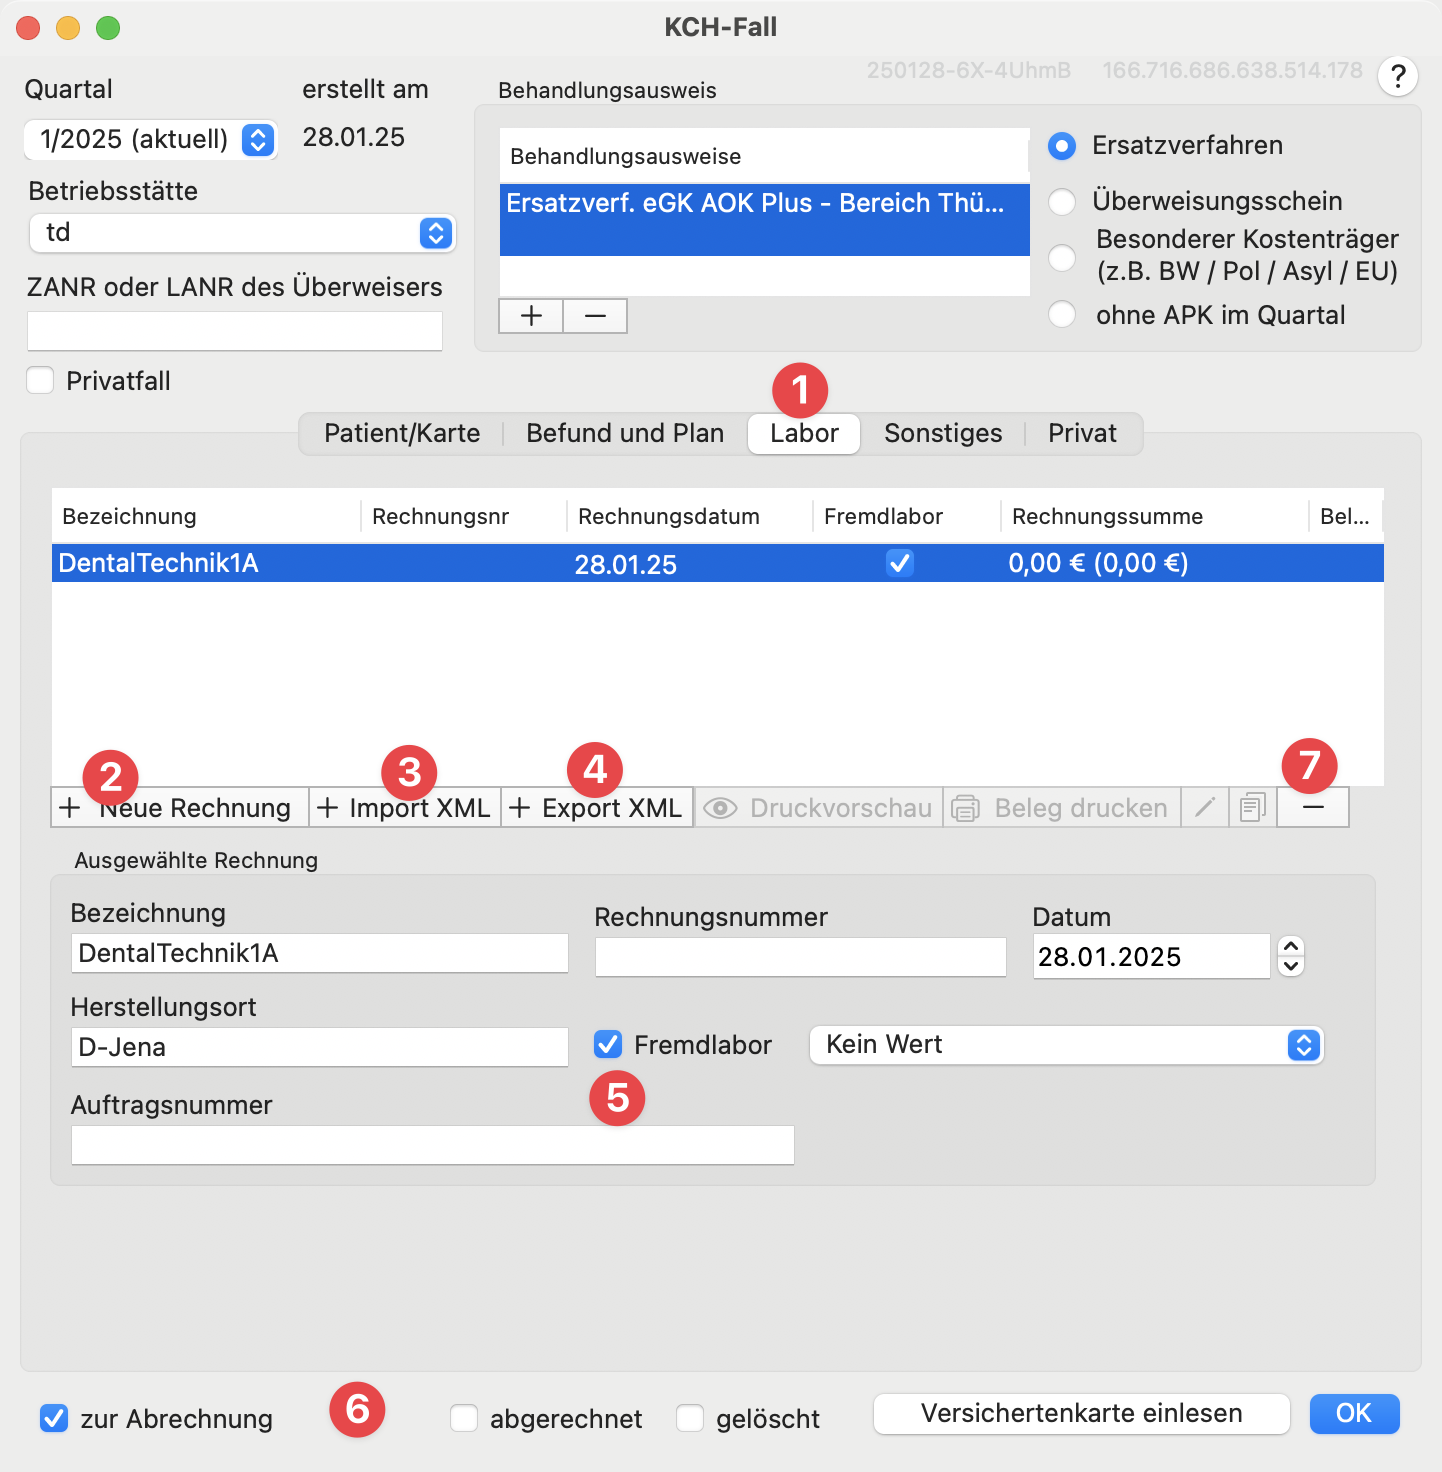Click Beleg drucken printer button
1442x1472 pixels.
[x=1062, y=807]
